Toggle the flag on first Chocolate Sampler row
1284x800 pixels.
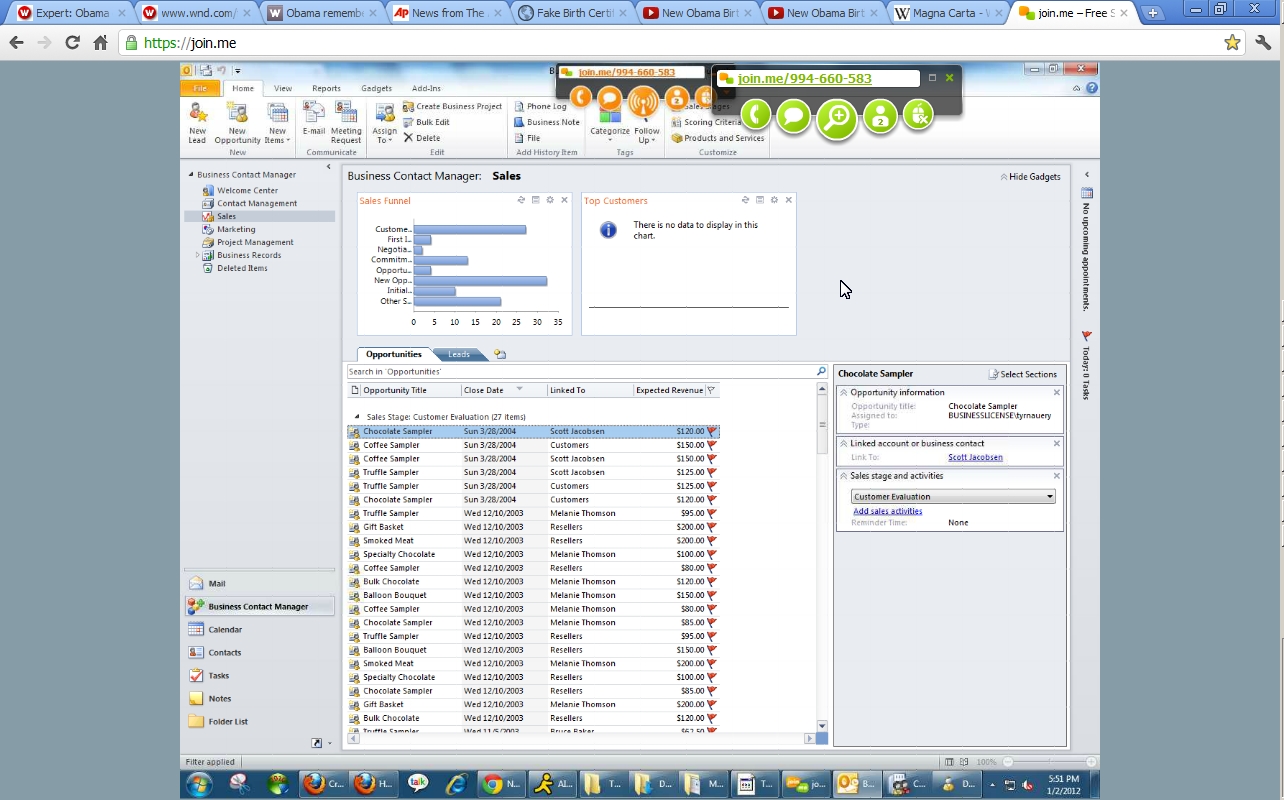point(712,431)
